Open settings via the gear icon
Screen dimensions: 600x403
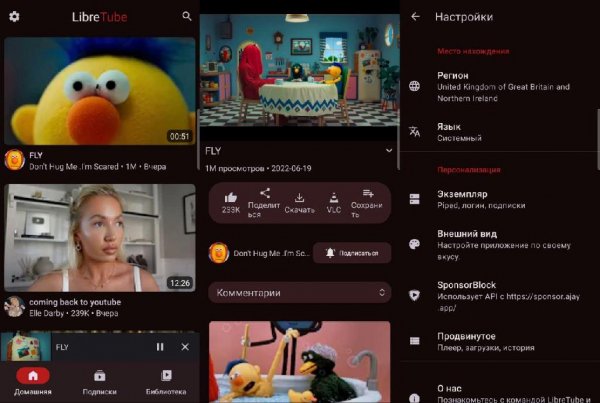click(x=14, y=16)
